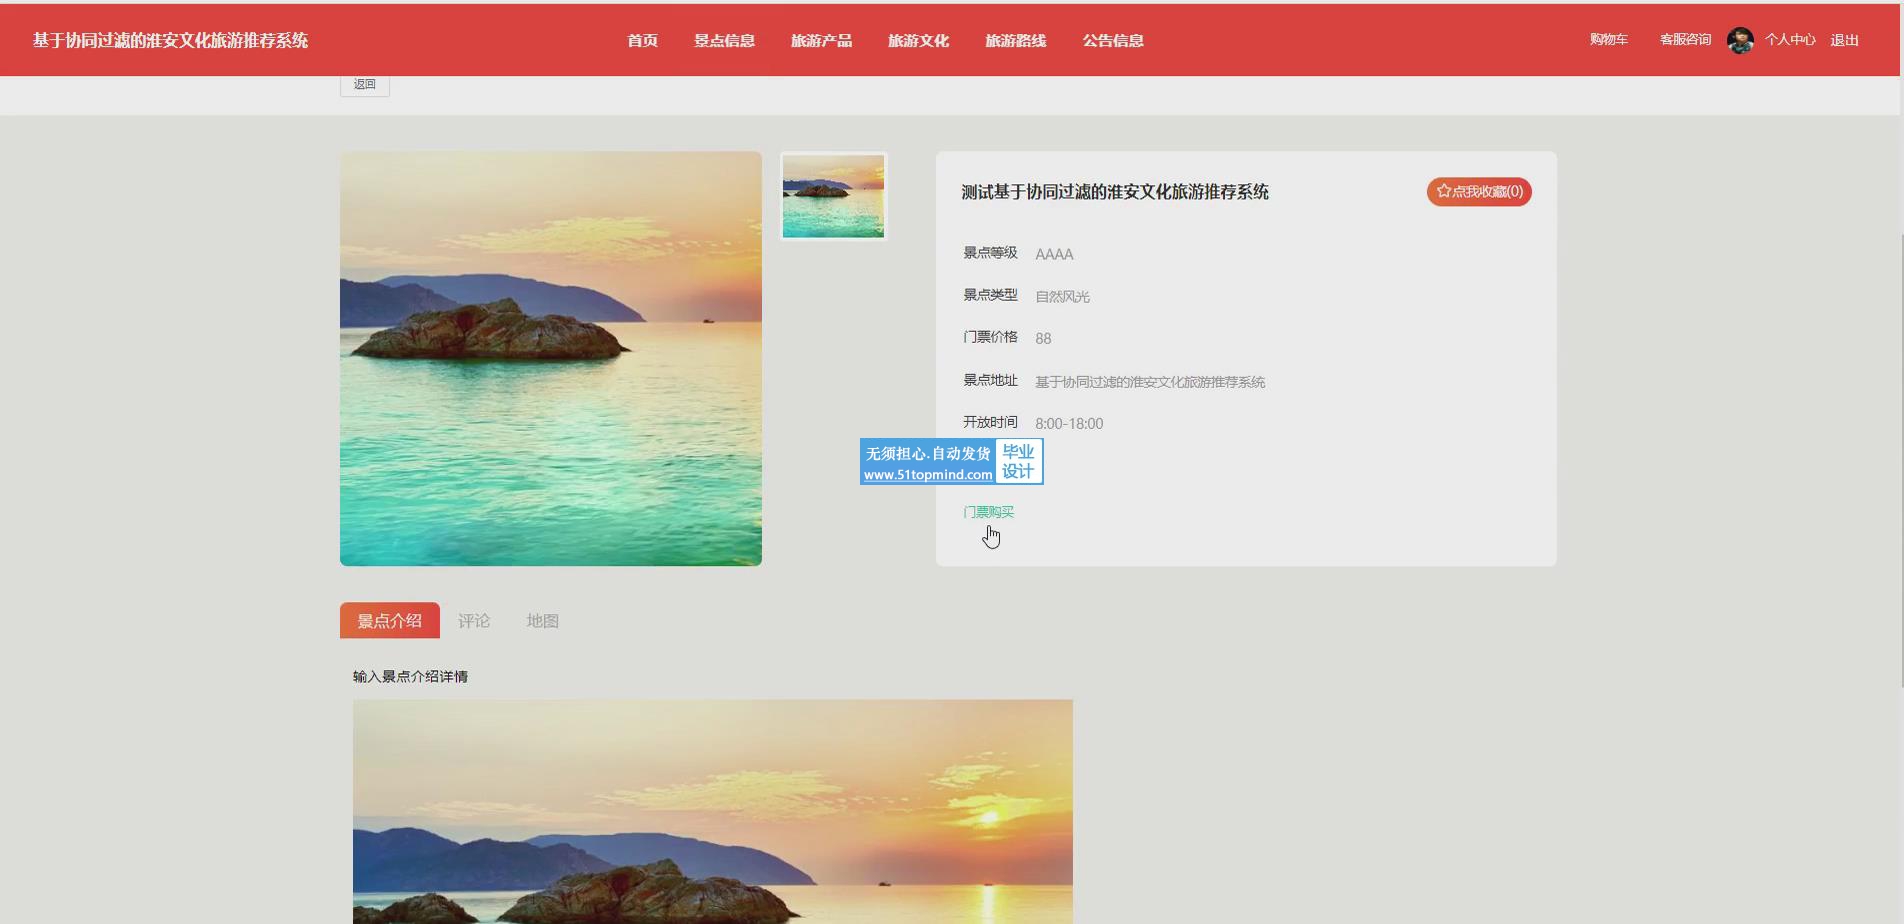This screenshot has width=1904, height=924.
Task: Open 景点信息 in the navigation bar
Action: (724, 40)
